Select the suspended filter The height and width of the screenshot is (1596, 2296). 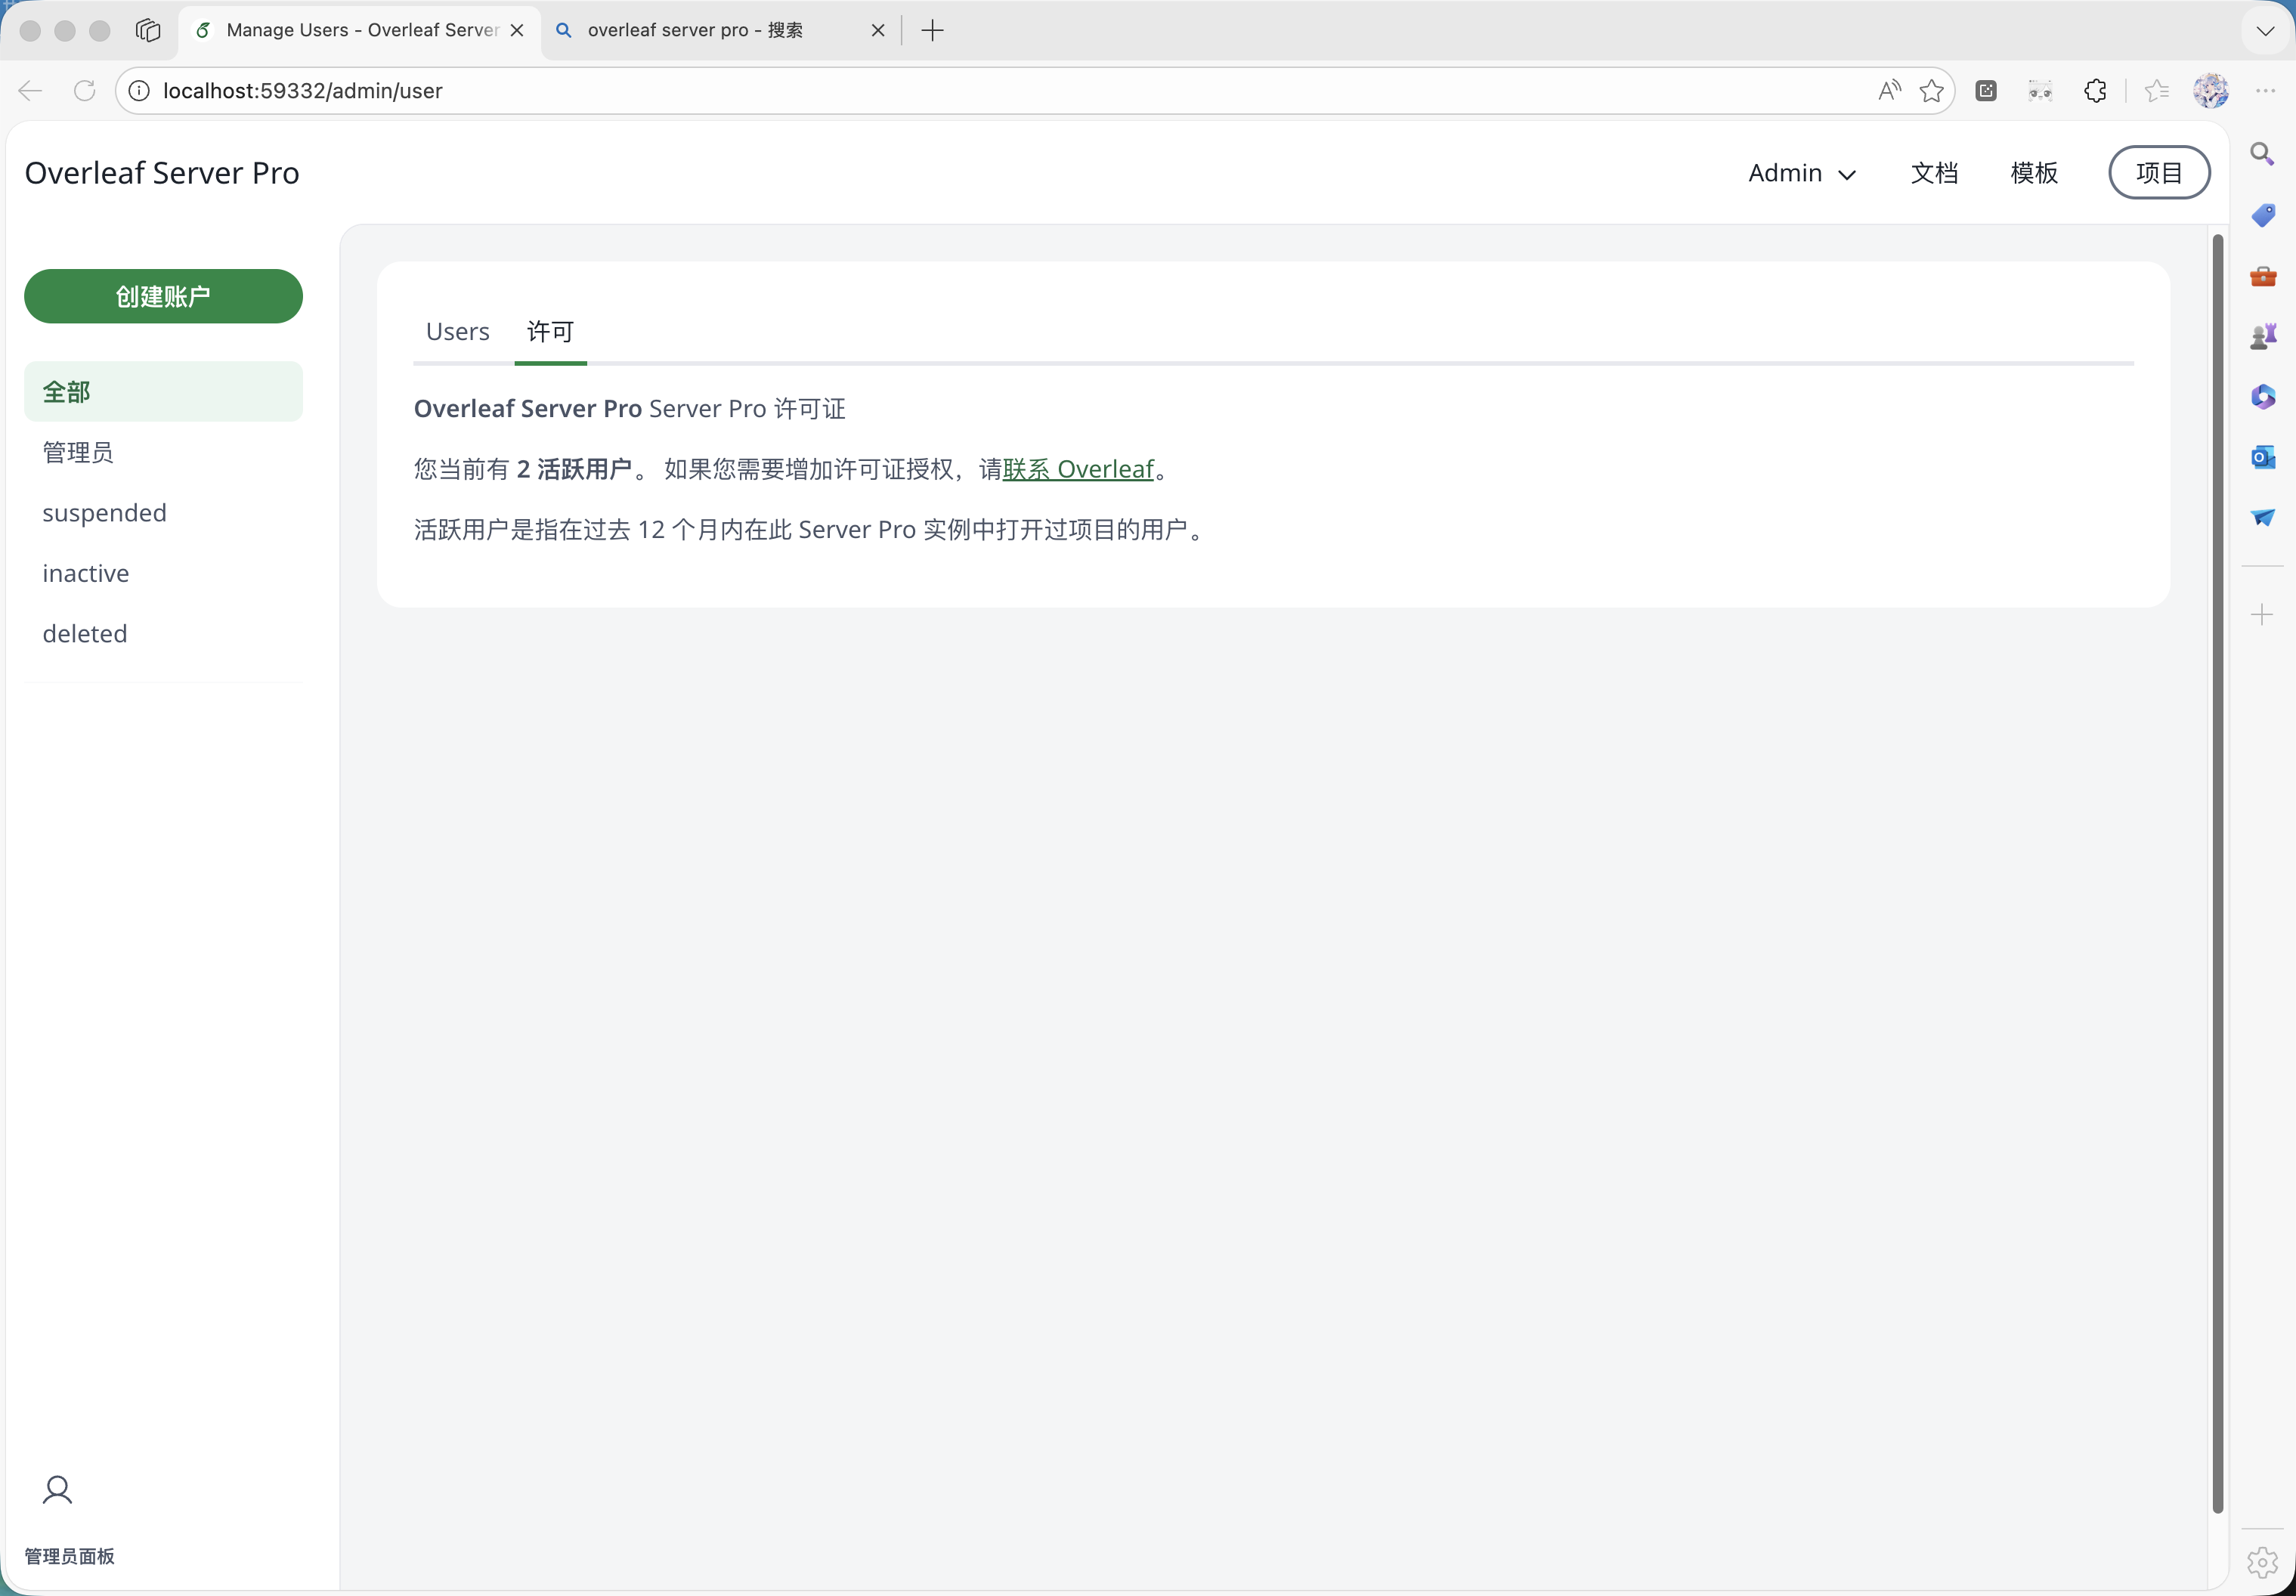click(163, 513)
